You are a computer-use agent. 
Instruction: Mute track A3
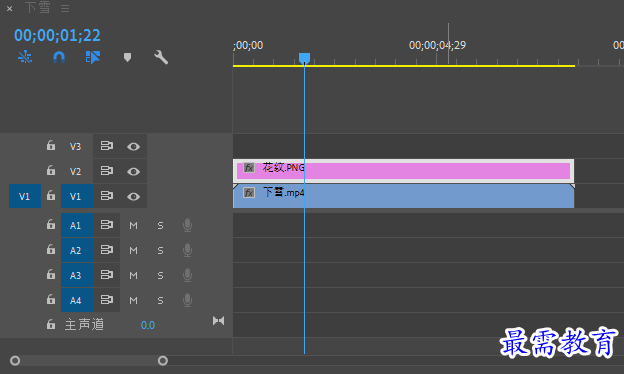[133, 275]
